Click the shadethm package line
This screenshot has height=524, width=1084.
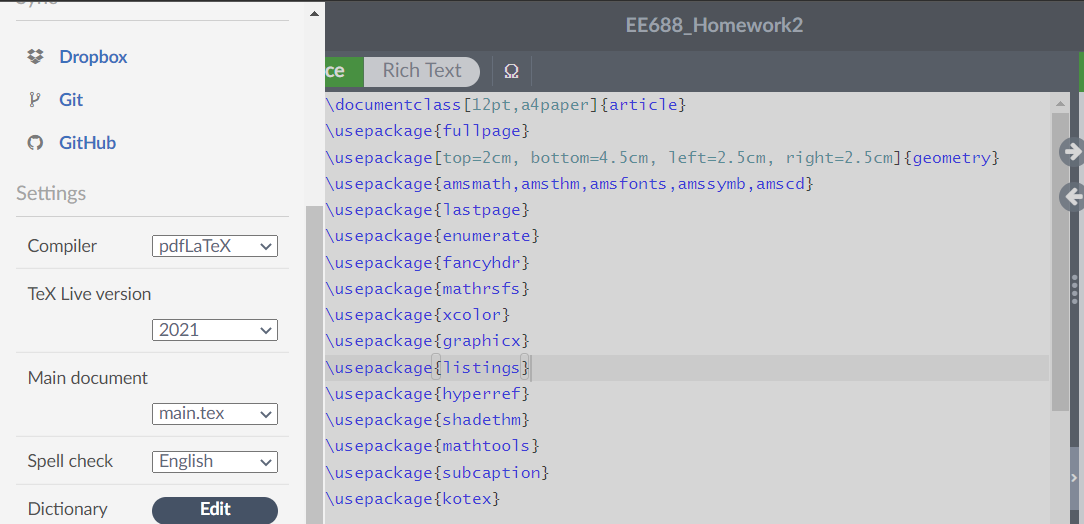427,420
